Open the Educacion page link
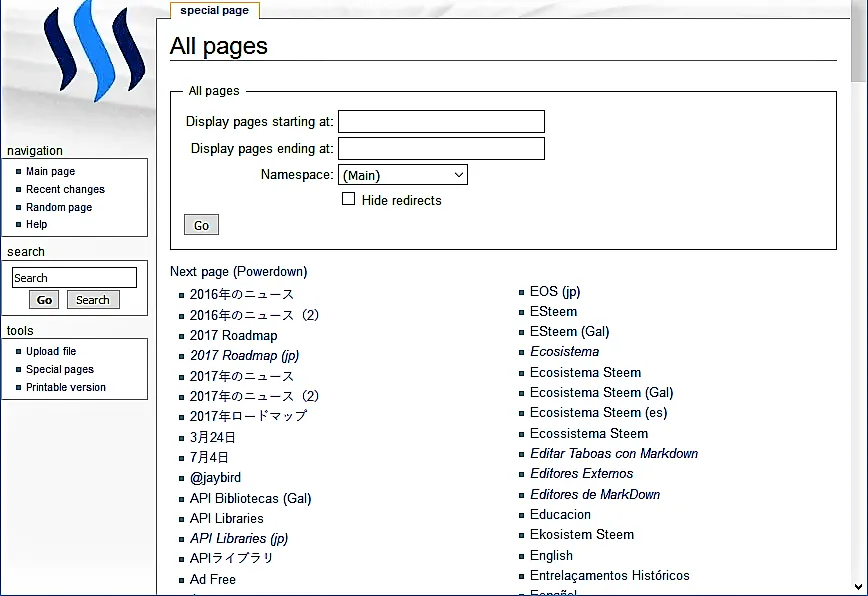Image resolution: width=868 pixels, height=596 pixels. point(560,515)
